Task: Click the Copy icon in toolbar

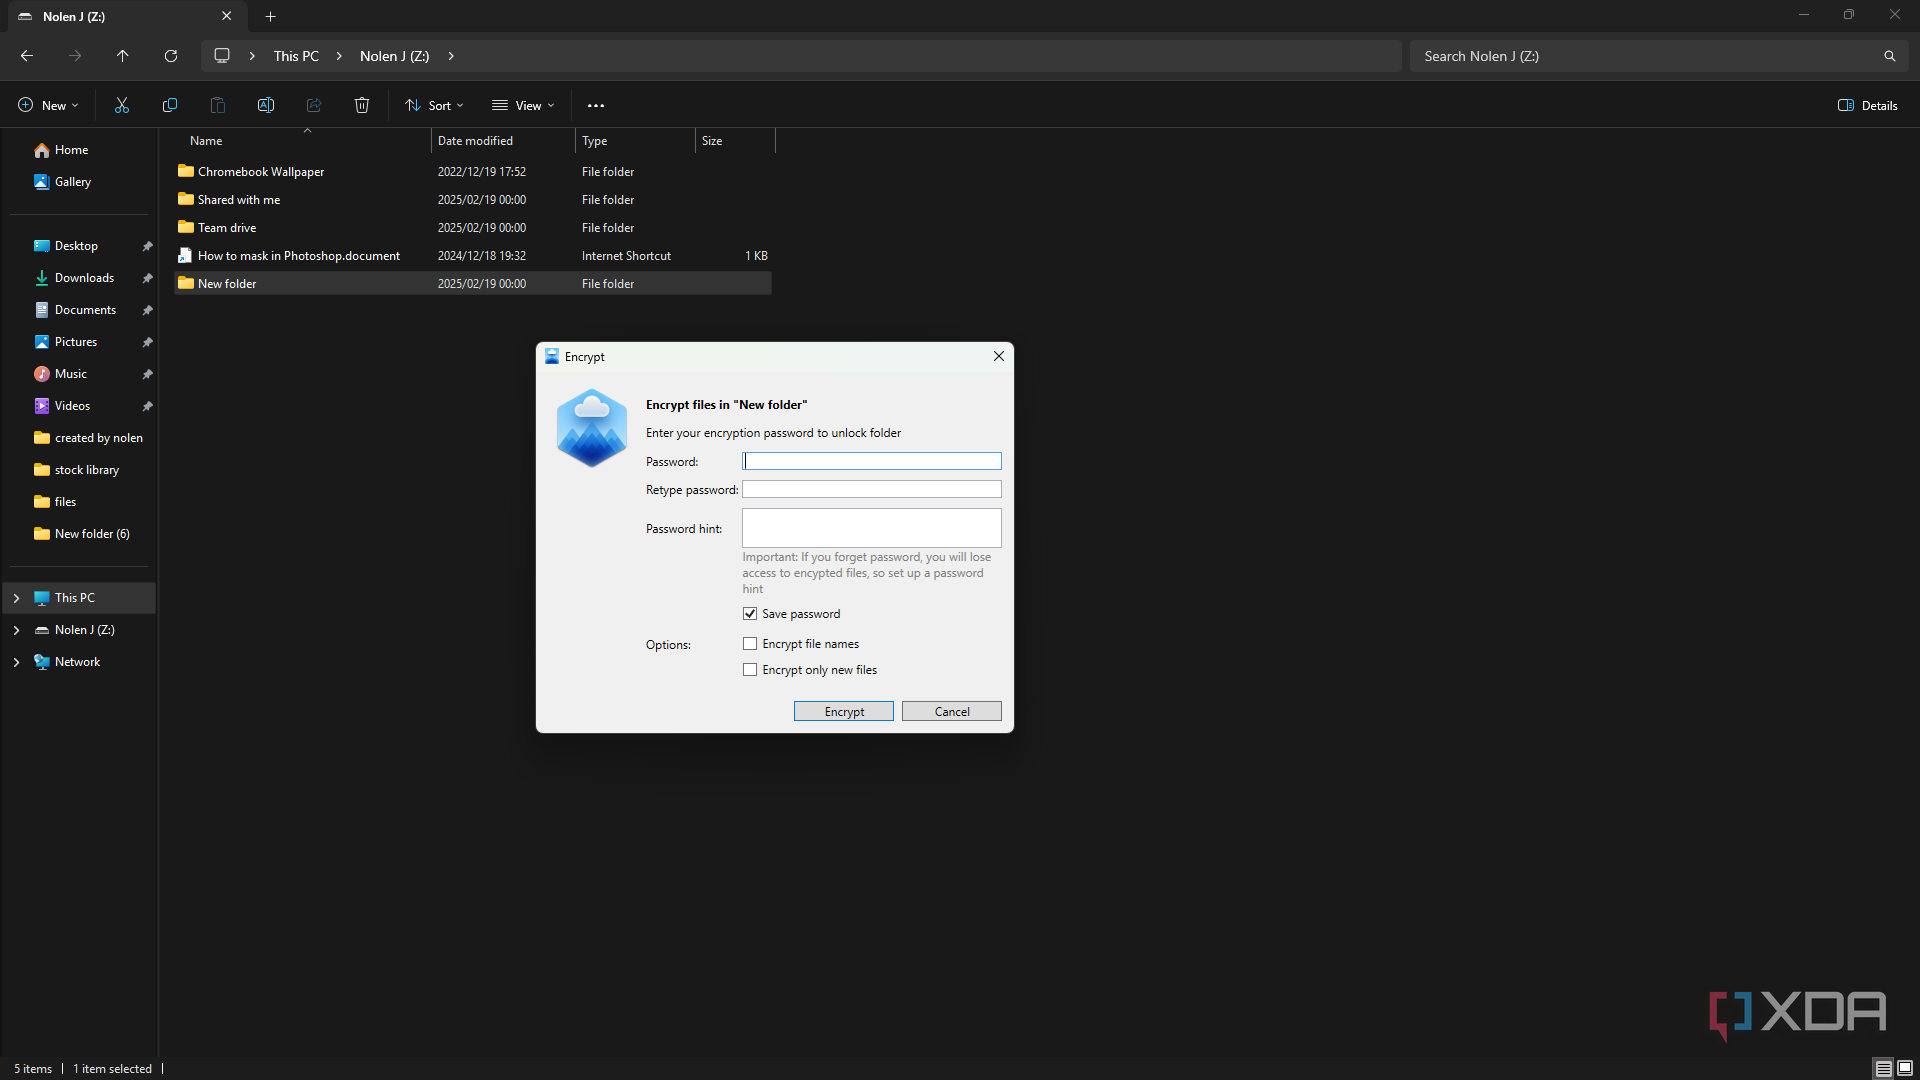Action: (x=170, y=105)
